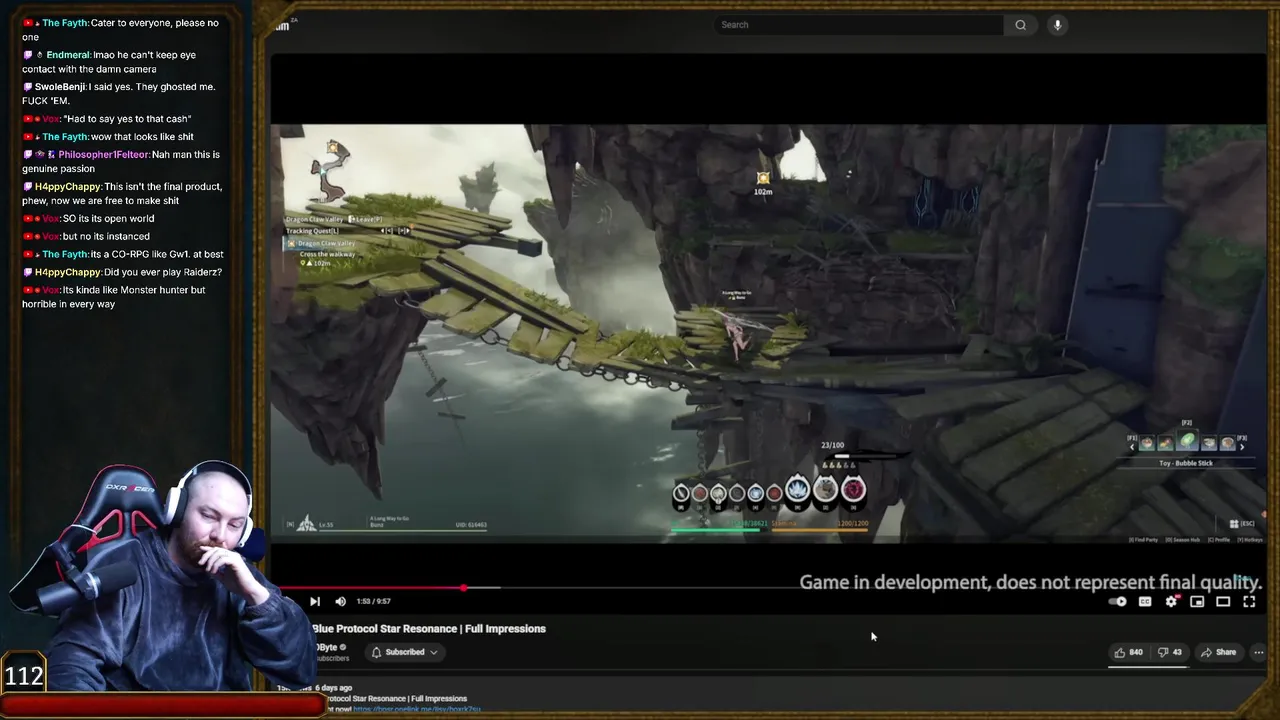Click Endmeral's username in chat
The width and height of the screenshot is (1280, 720).
click(68, 55)
